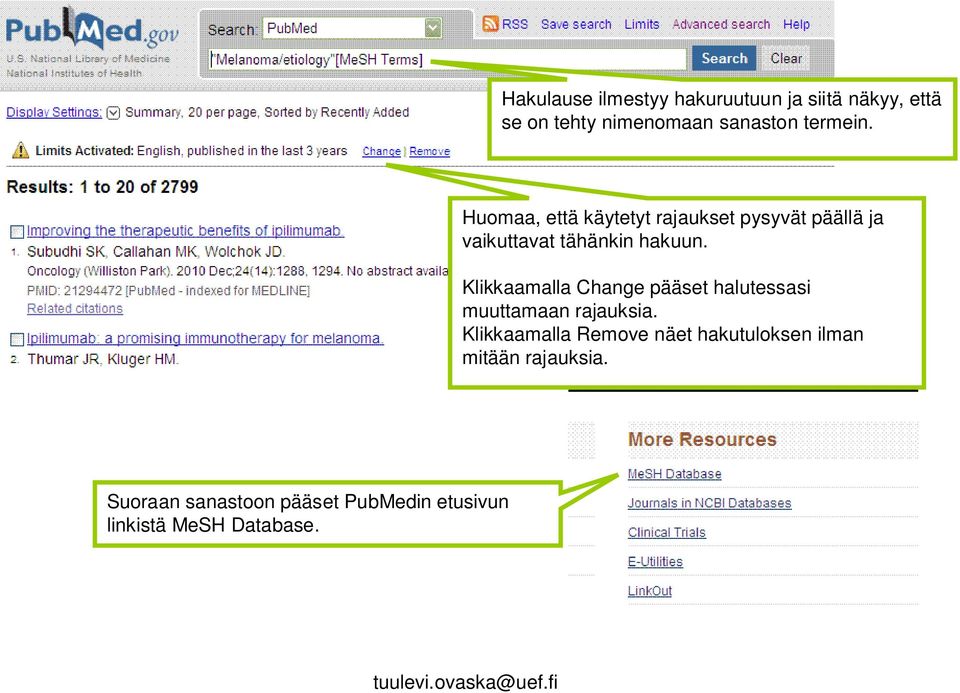
Task: Click Remove to clear limits
Action: (x=430, y=151)
